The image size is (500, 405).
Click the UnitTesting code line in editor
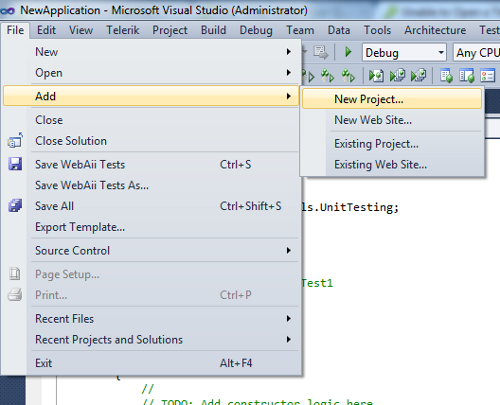[350, 207]
